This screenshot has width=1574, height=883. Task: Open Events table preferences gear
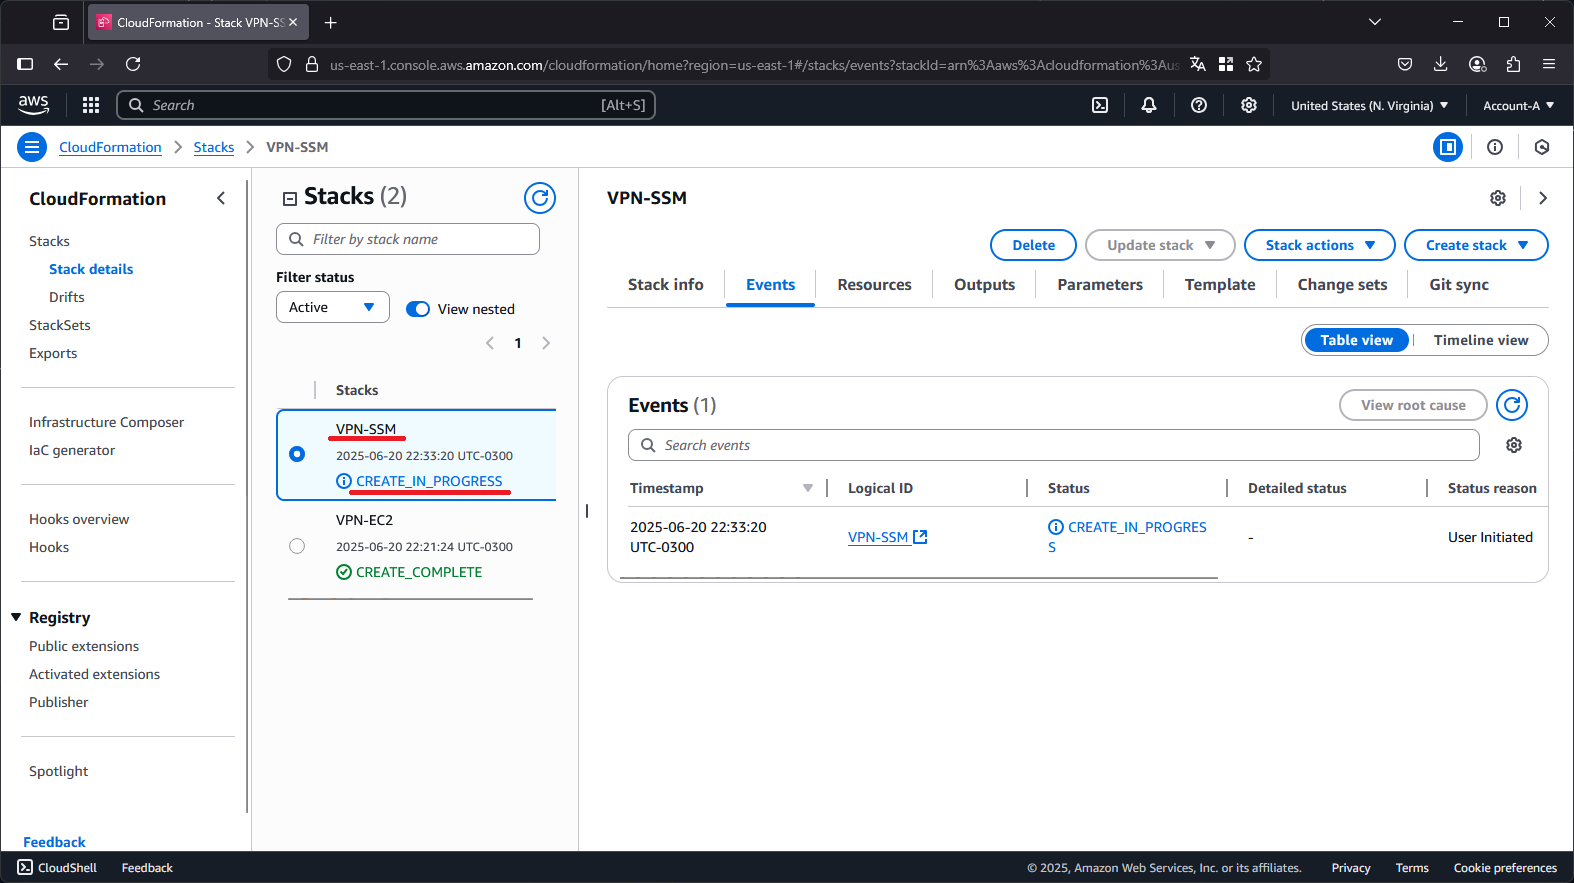pyautogui.click(x=1514, y=445)
